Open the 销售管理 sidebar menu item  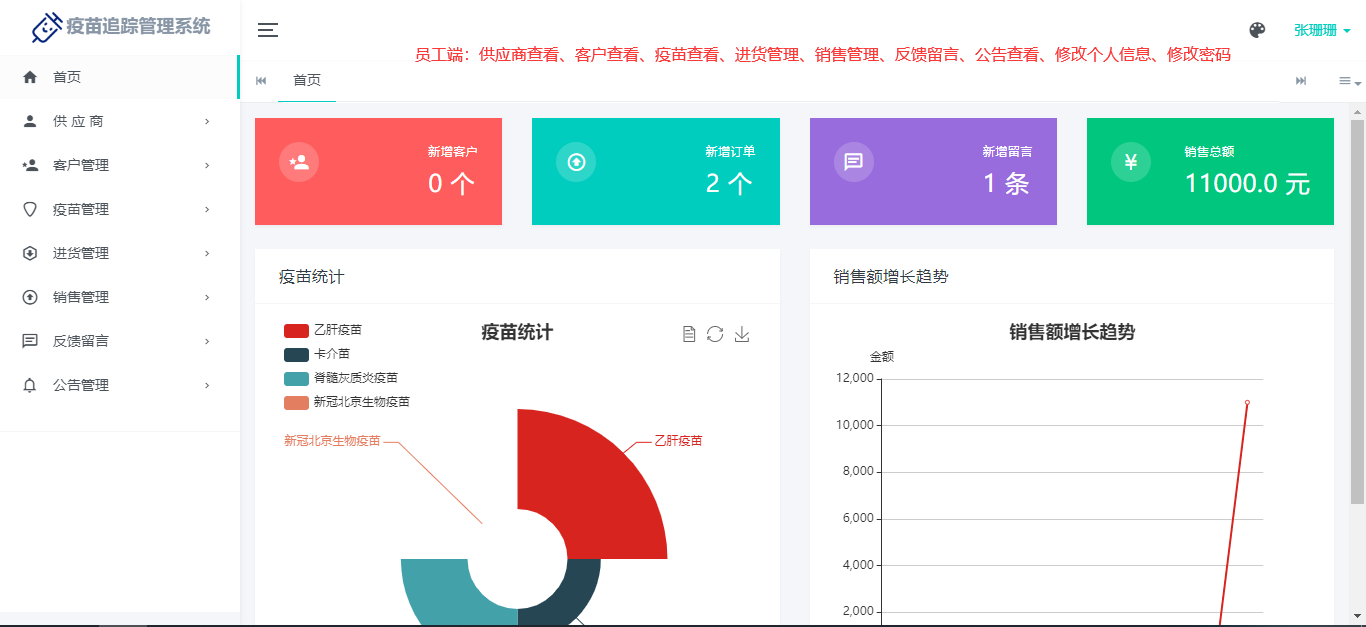click(120, 297)
